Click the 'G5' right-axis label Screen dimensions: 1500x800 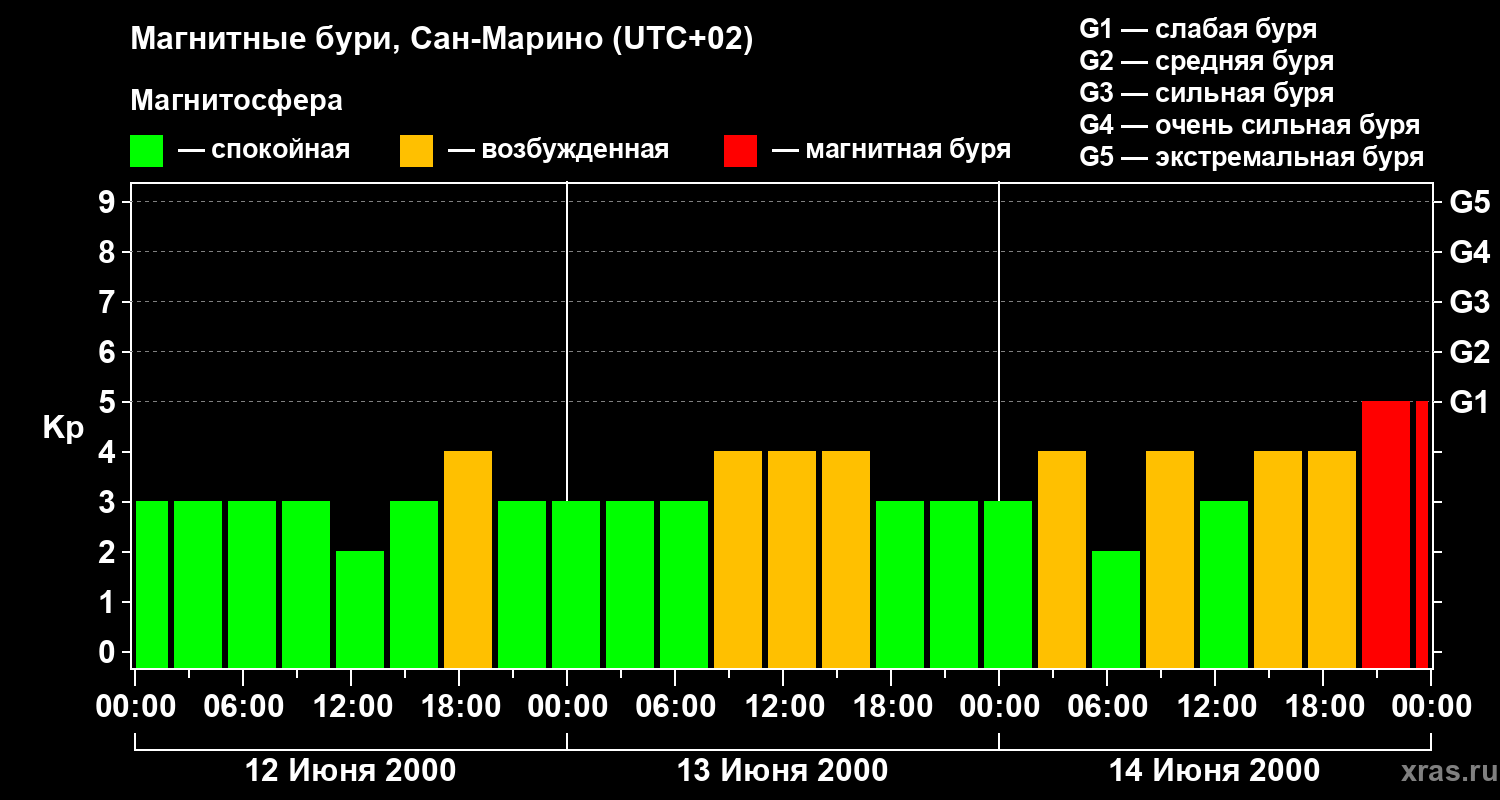tap(1469, 202)
